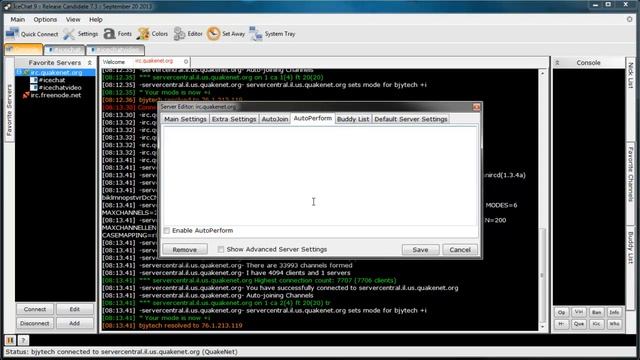Screen dimensions: 640x360
Task: Click the chat scrollbar down arrow
Action: [x=542, y=327]
